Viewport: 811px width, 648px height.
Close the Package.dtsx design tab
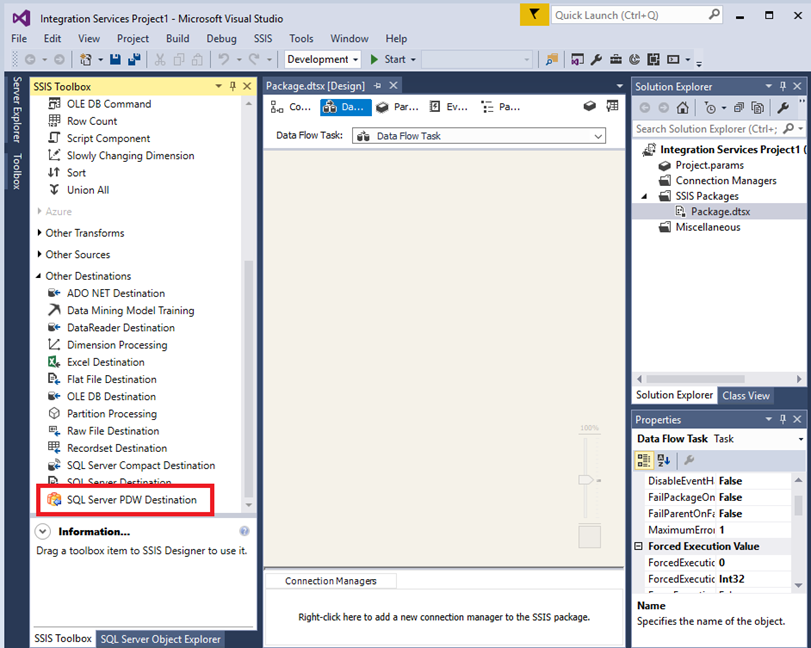[x=394, y=85]
